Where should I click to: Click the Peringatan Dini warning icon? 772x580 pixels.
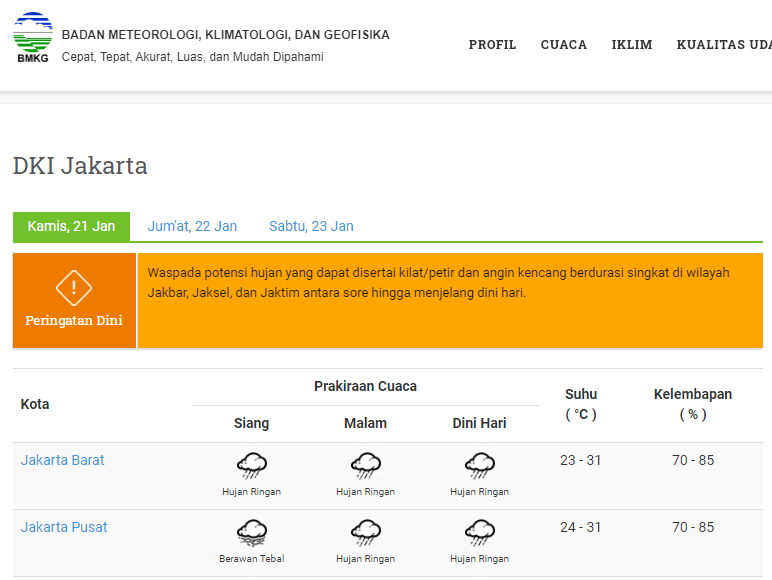pos(74,288)
